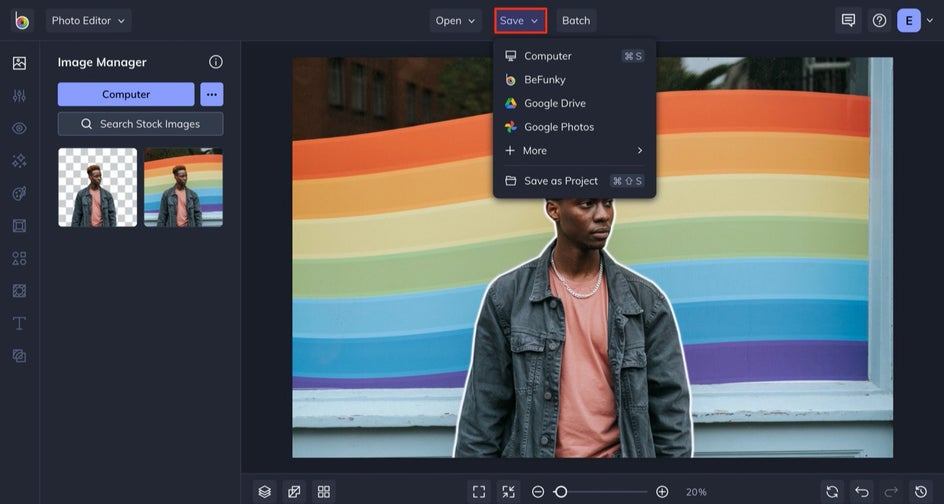Click the undo arrow icon
944x504 pixels.
[x=862, y=492]
